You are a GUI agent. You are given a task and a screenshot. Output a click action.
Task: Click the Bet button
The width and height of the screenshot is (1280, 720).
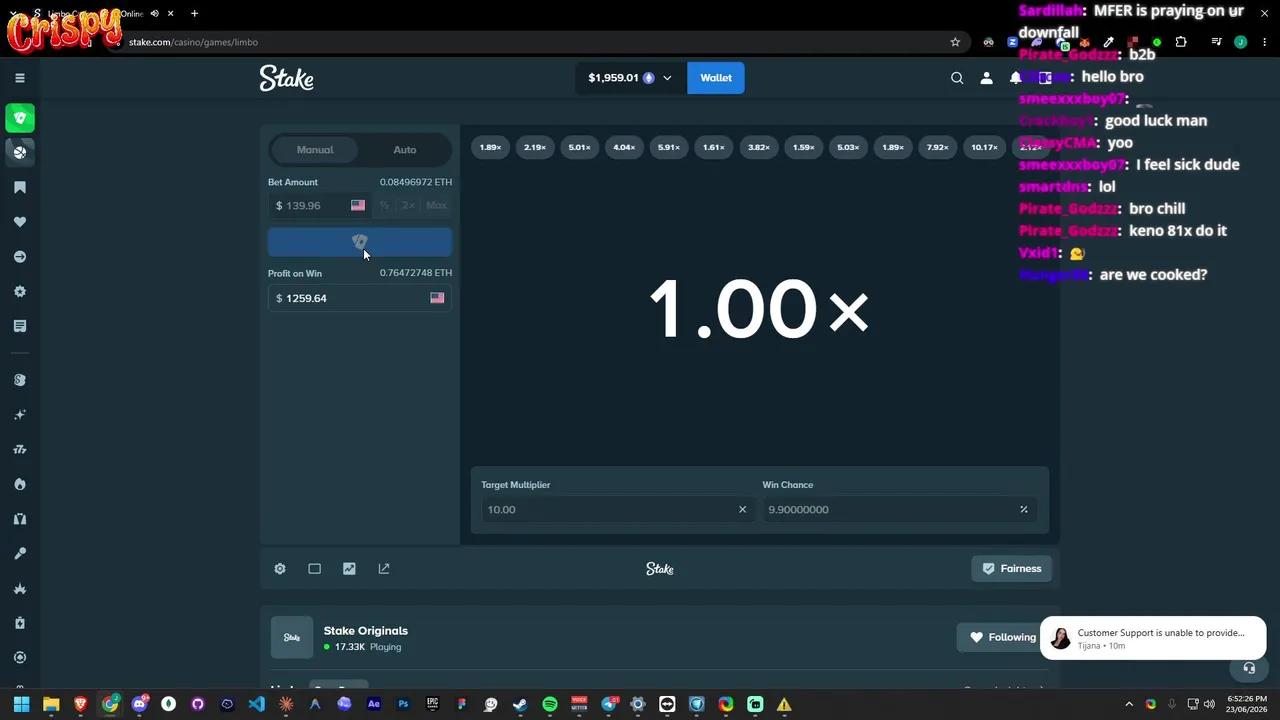360,242
